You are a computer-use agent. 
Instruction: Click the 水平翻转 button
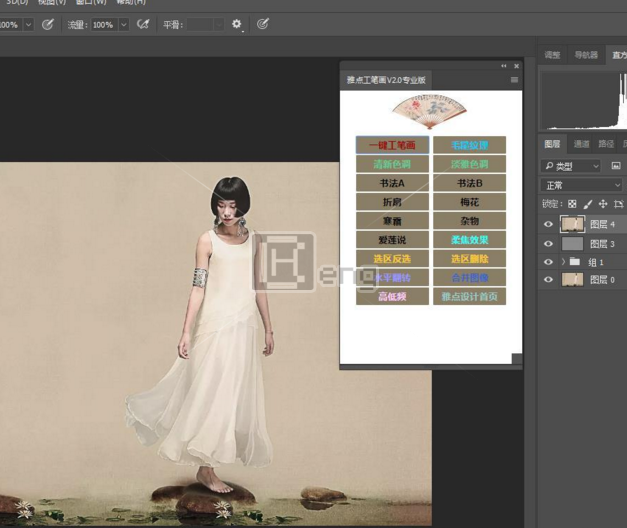click(392, 278)
